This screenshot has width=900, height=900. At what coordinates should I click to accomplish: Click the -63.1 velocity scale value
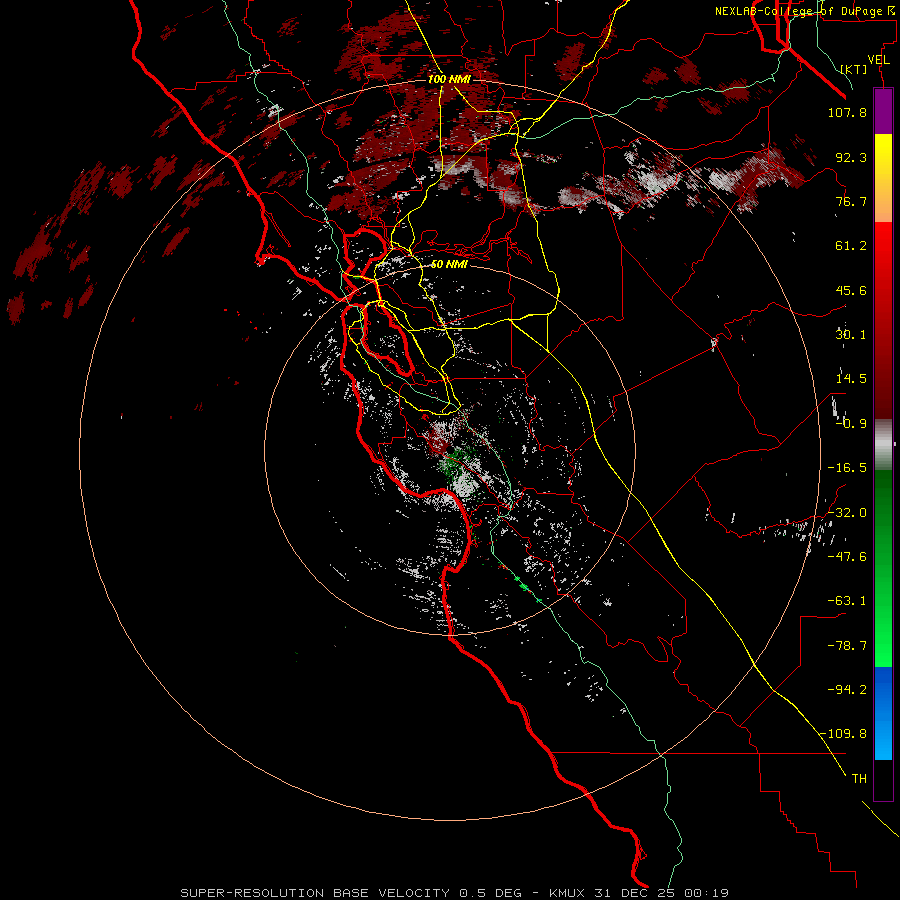(x=847, y=601)
